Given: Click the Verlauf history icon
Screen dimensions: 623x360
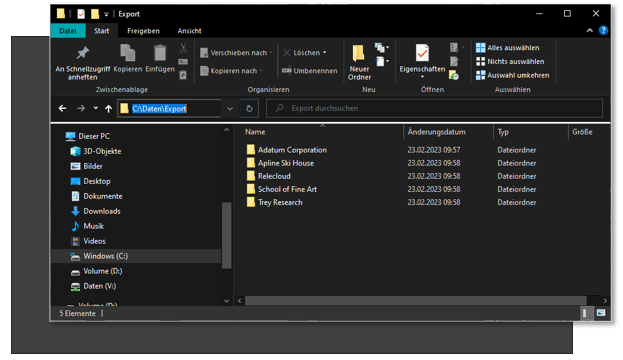Looking at the screenshot, I should 454,75.
